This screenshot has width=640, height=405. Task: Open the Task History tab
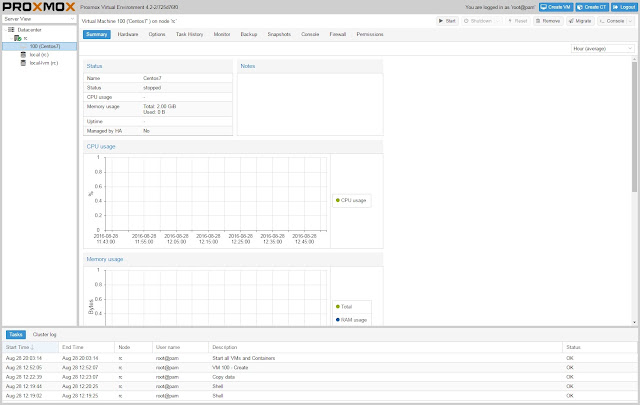(x=189, y=34)
